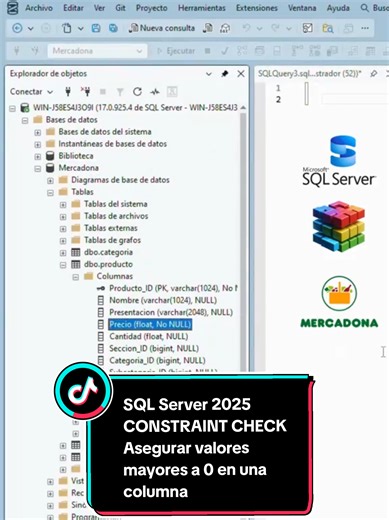
Task: Expand the dbo.categoria table node
Action: pos(63,253)
